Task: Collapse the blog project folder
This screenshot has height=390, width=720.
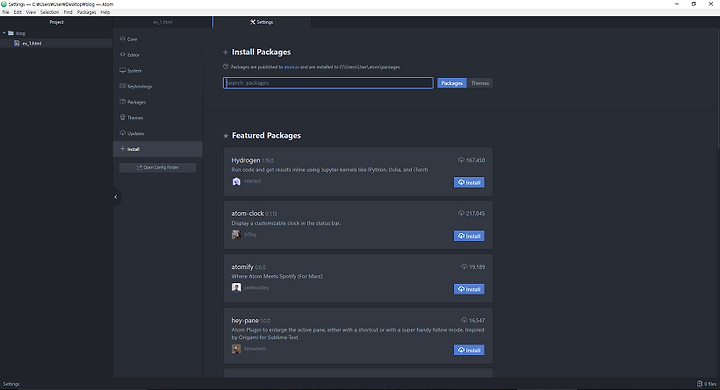Action: 4,33
